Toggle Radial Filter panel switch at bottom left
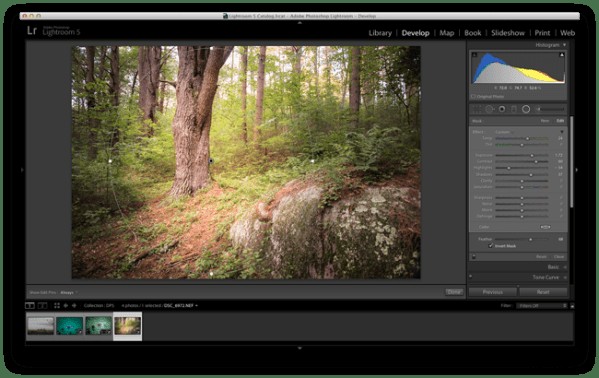599x378 pixels. point(474,256)
